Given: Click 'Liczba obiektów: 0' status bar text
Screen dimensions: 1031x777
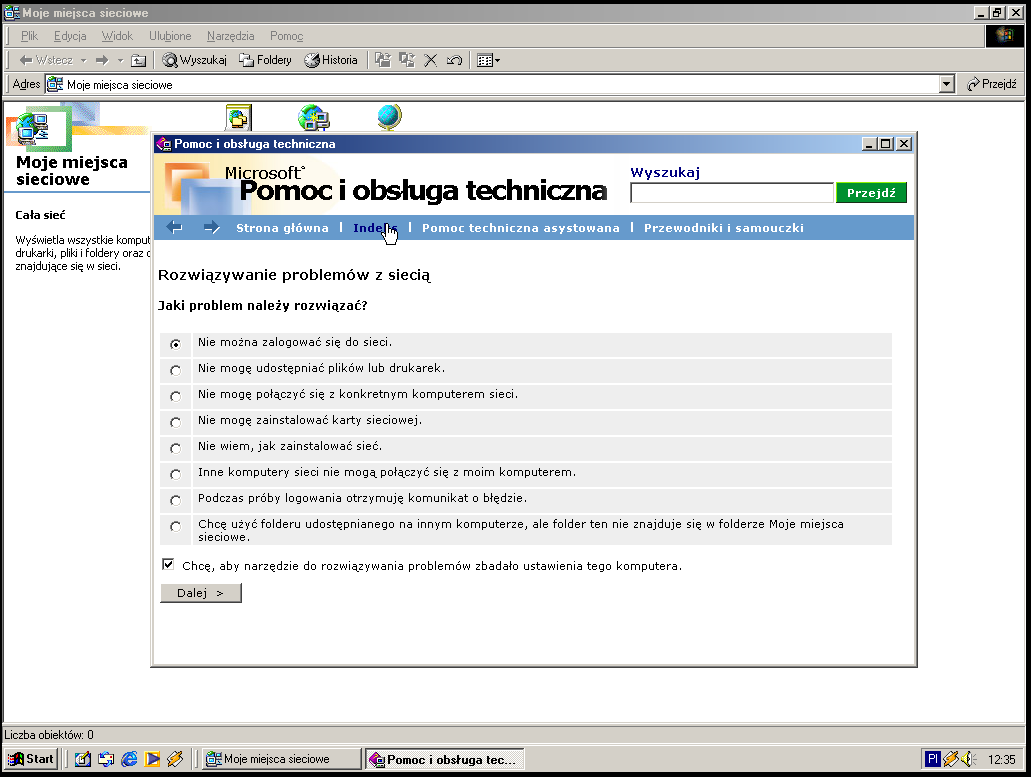Looking at the screenshot, I should point(49,735).
